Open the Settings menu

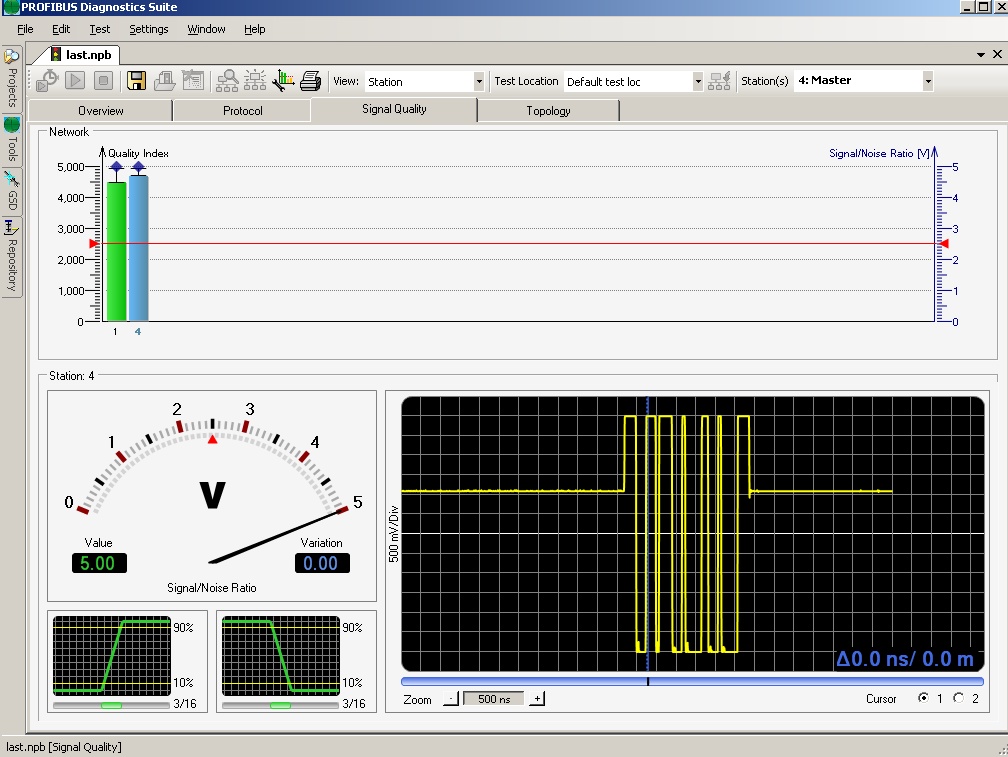[x=148, y=29]
